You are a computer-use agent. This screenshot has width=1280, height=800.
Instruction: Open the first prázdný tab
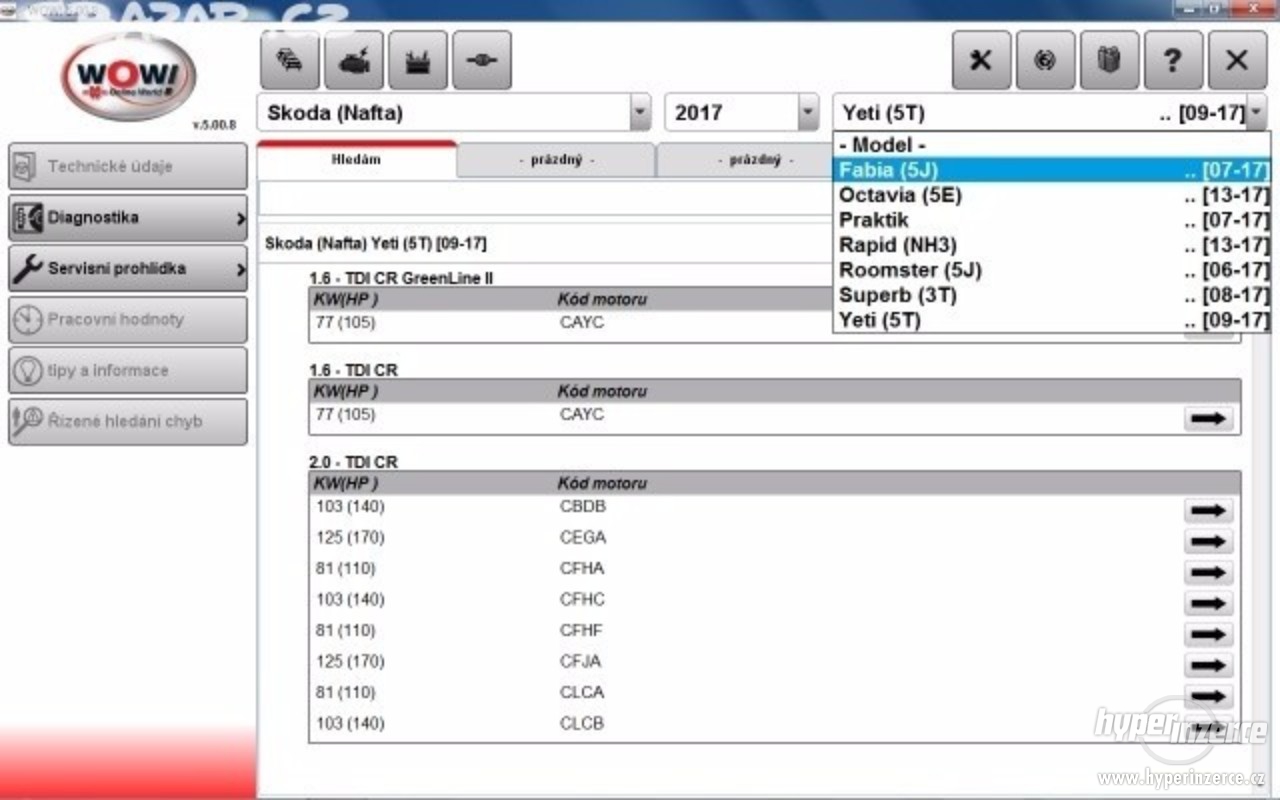tap(556, 160)
